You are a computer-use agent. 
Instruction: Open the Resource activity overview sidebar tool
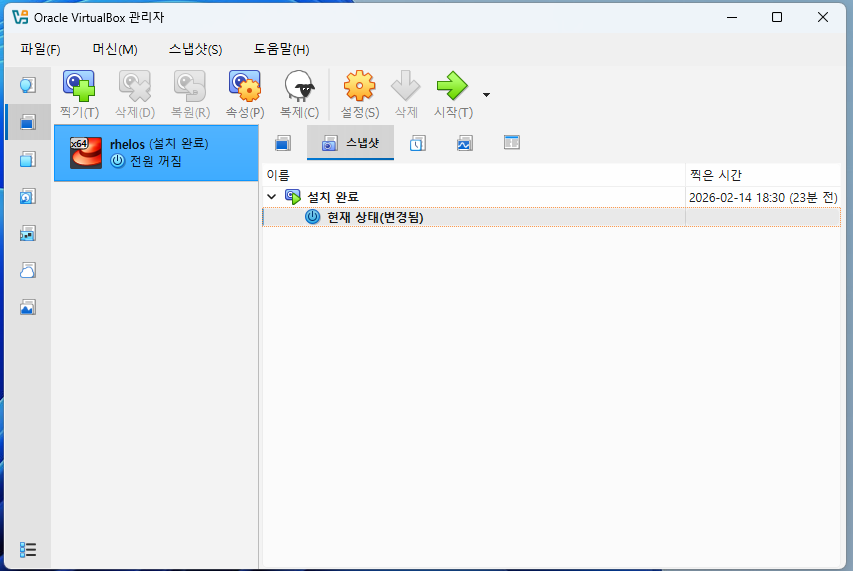(x=28, y=307)
